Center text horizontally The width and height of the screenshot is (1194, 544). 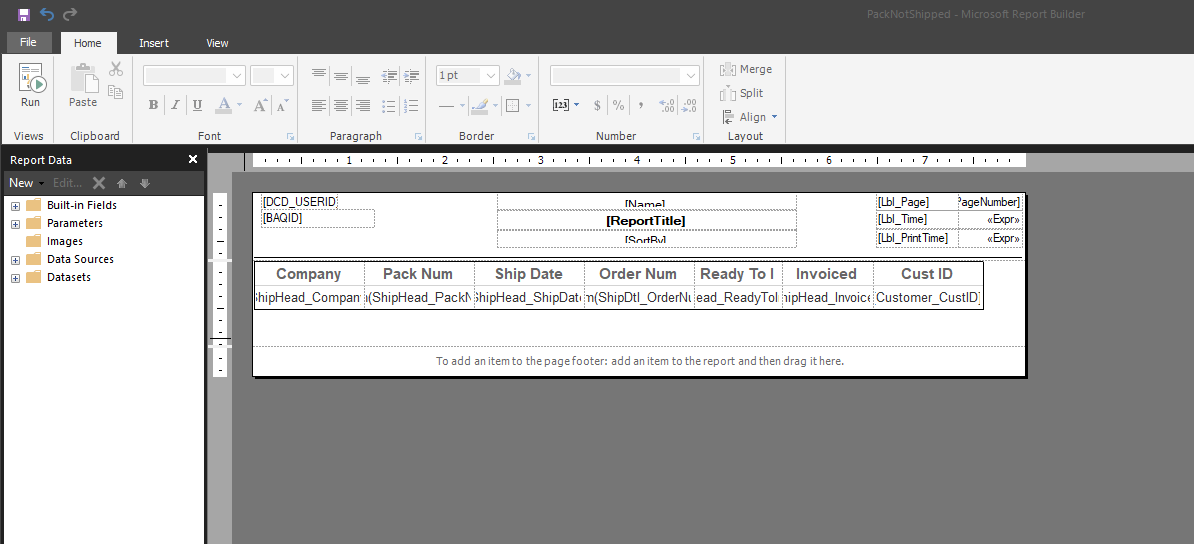[341, 105]
